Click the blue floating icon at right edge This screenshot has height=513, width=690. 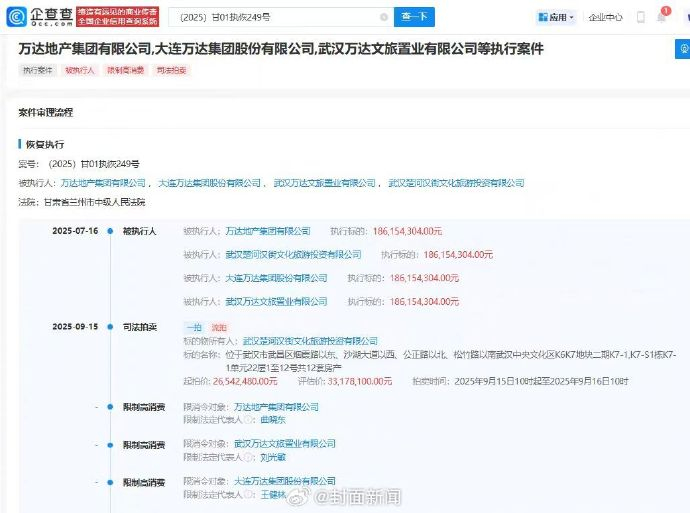pos(683,49)
